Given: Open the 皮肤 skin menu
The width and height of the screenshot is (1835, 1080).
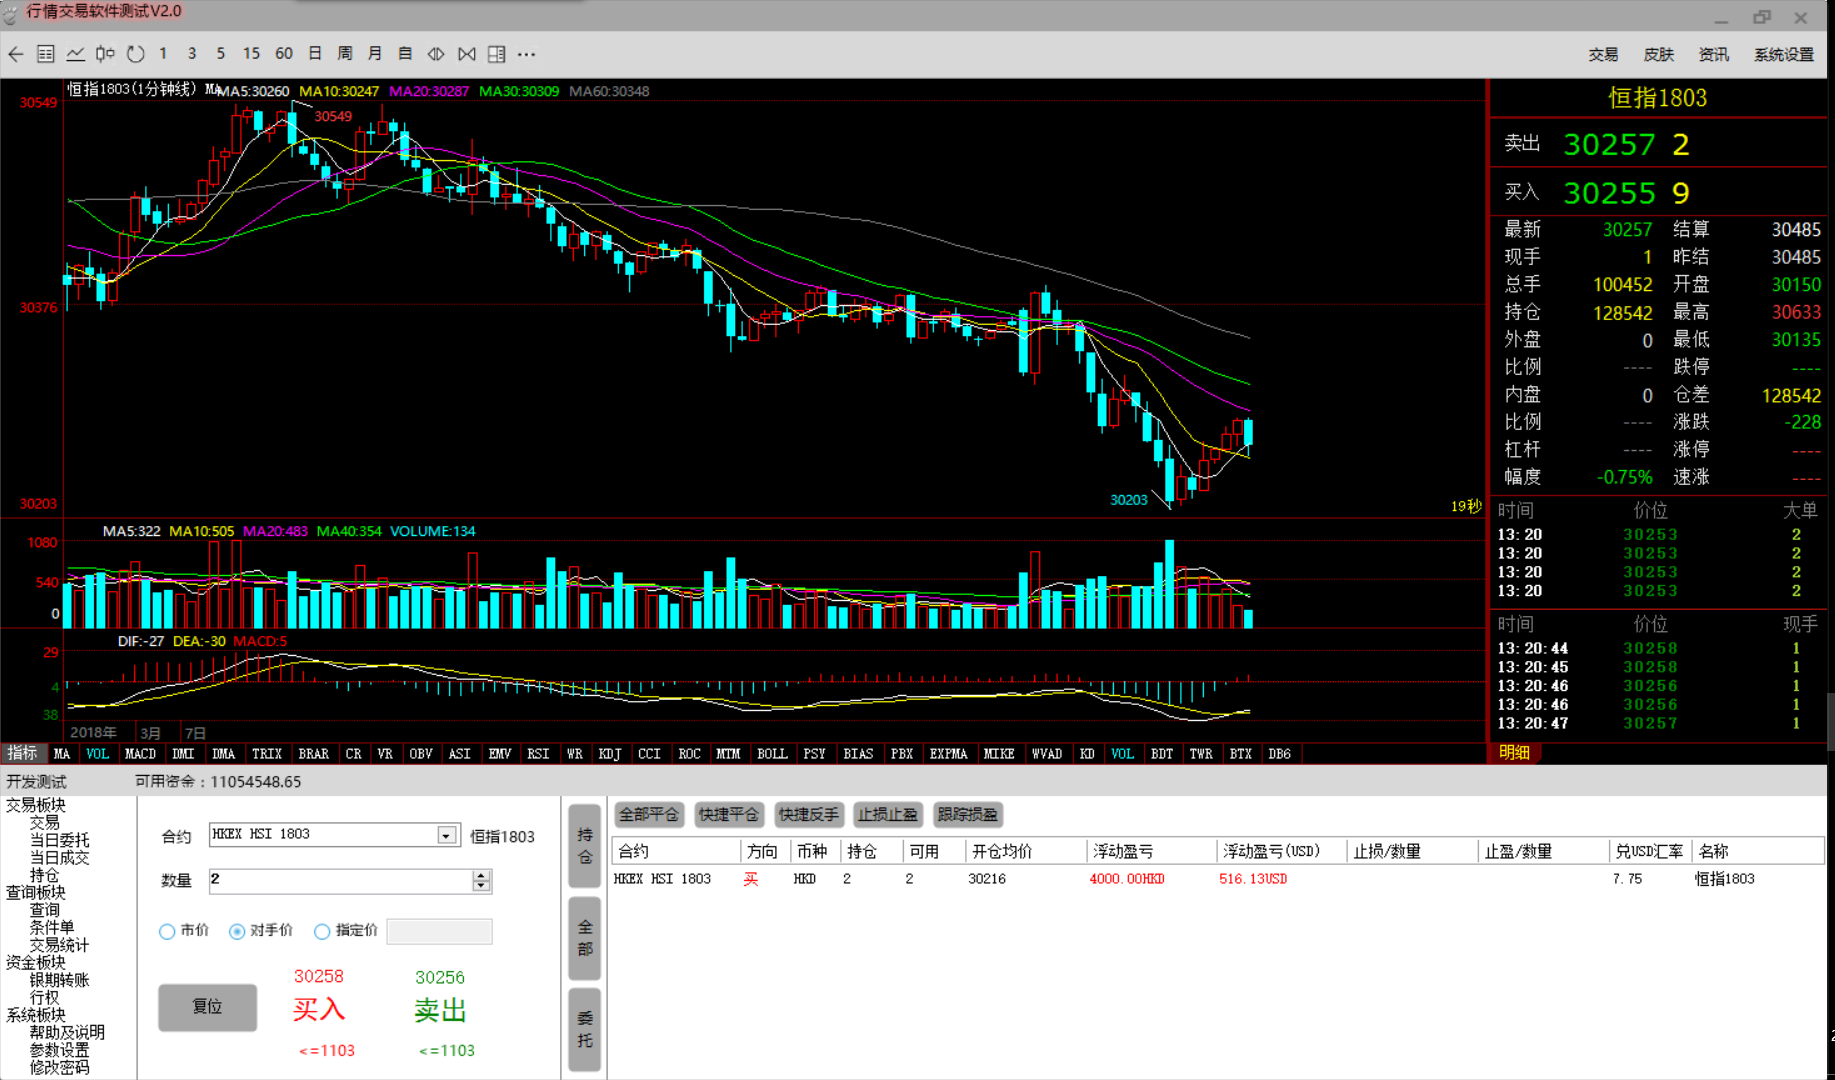Looking at the screenshot, I should pos(1659,55).
